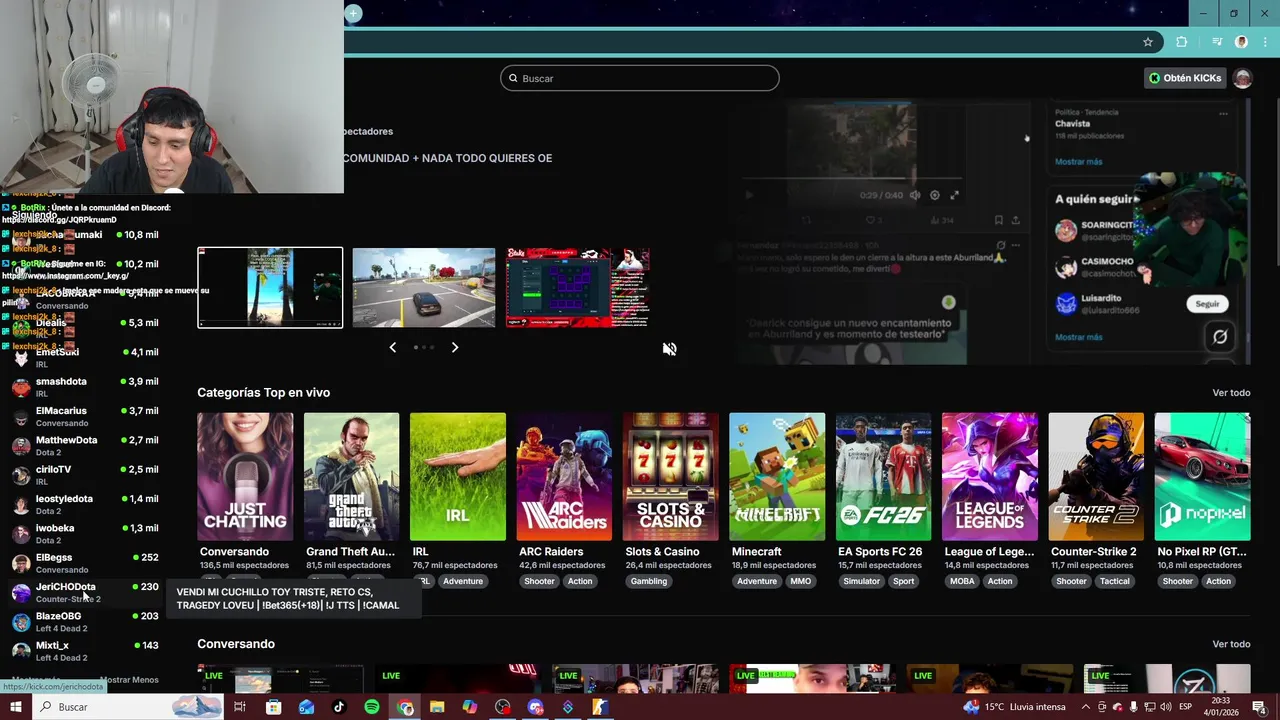Open the Just Chatting category card

click(x=245, y=477)
